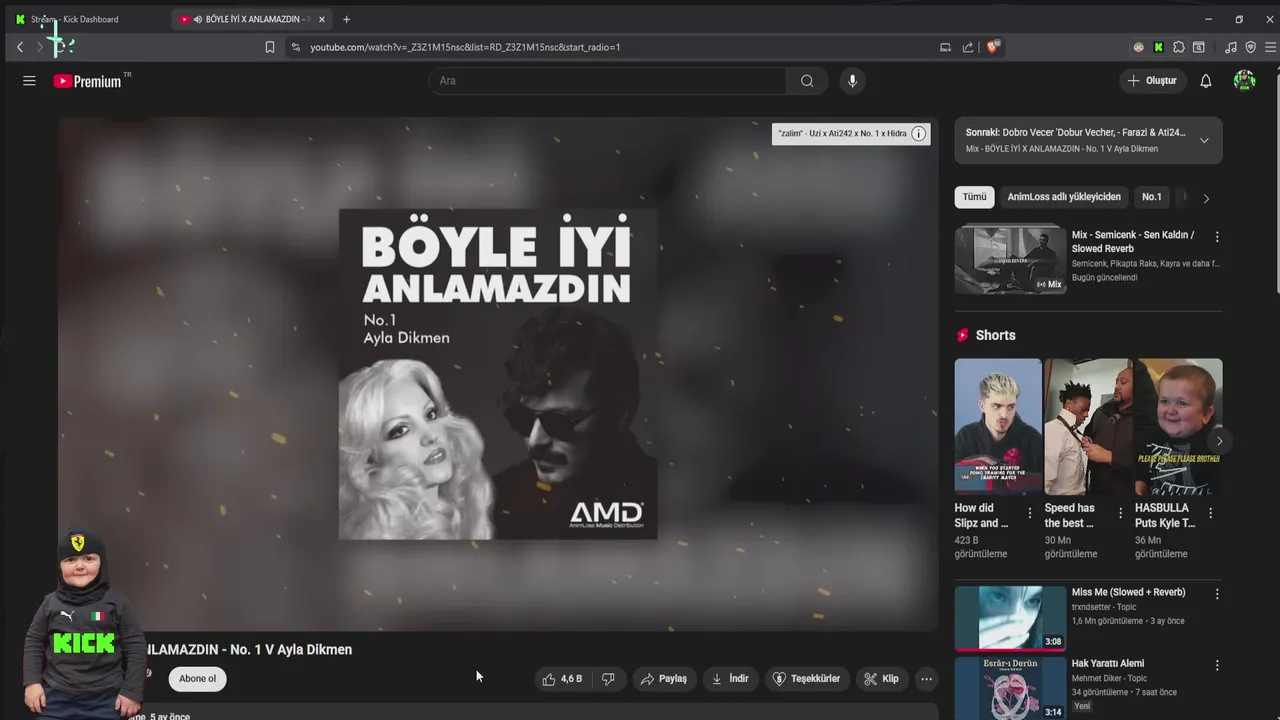Click the Oluştur create button
This screenshot has height=720, width=1280.
tap(1152, 81)
